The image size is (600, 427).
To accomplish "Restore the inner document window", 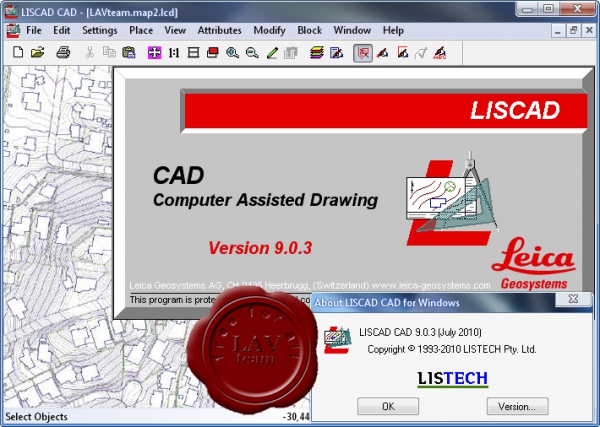I will 573,30.
